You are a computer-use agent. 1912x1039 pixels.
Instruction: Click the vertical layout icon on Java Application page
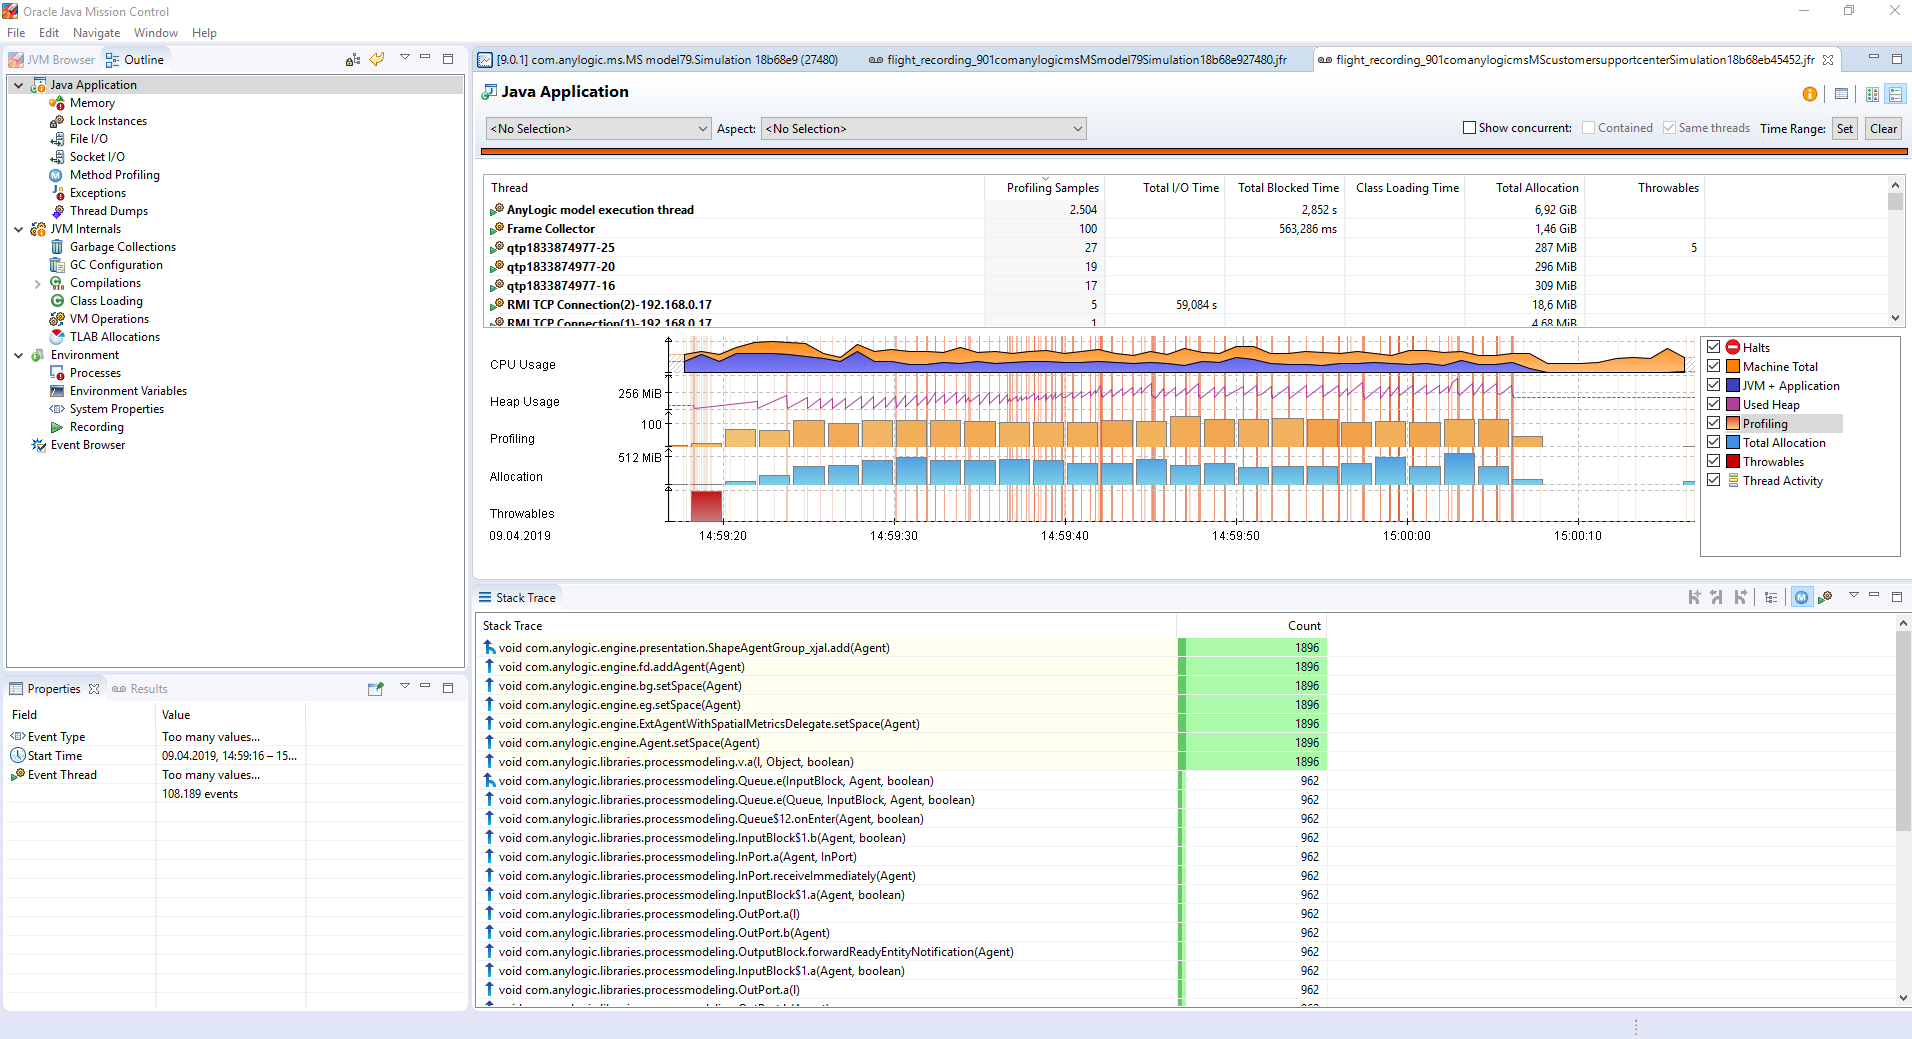click(x=1872, y=94)
